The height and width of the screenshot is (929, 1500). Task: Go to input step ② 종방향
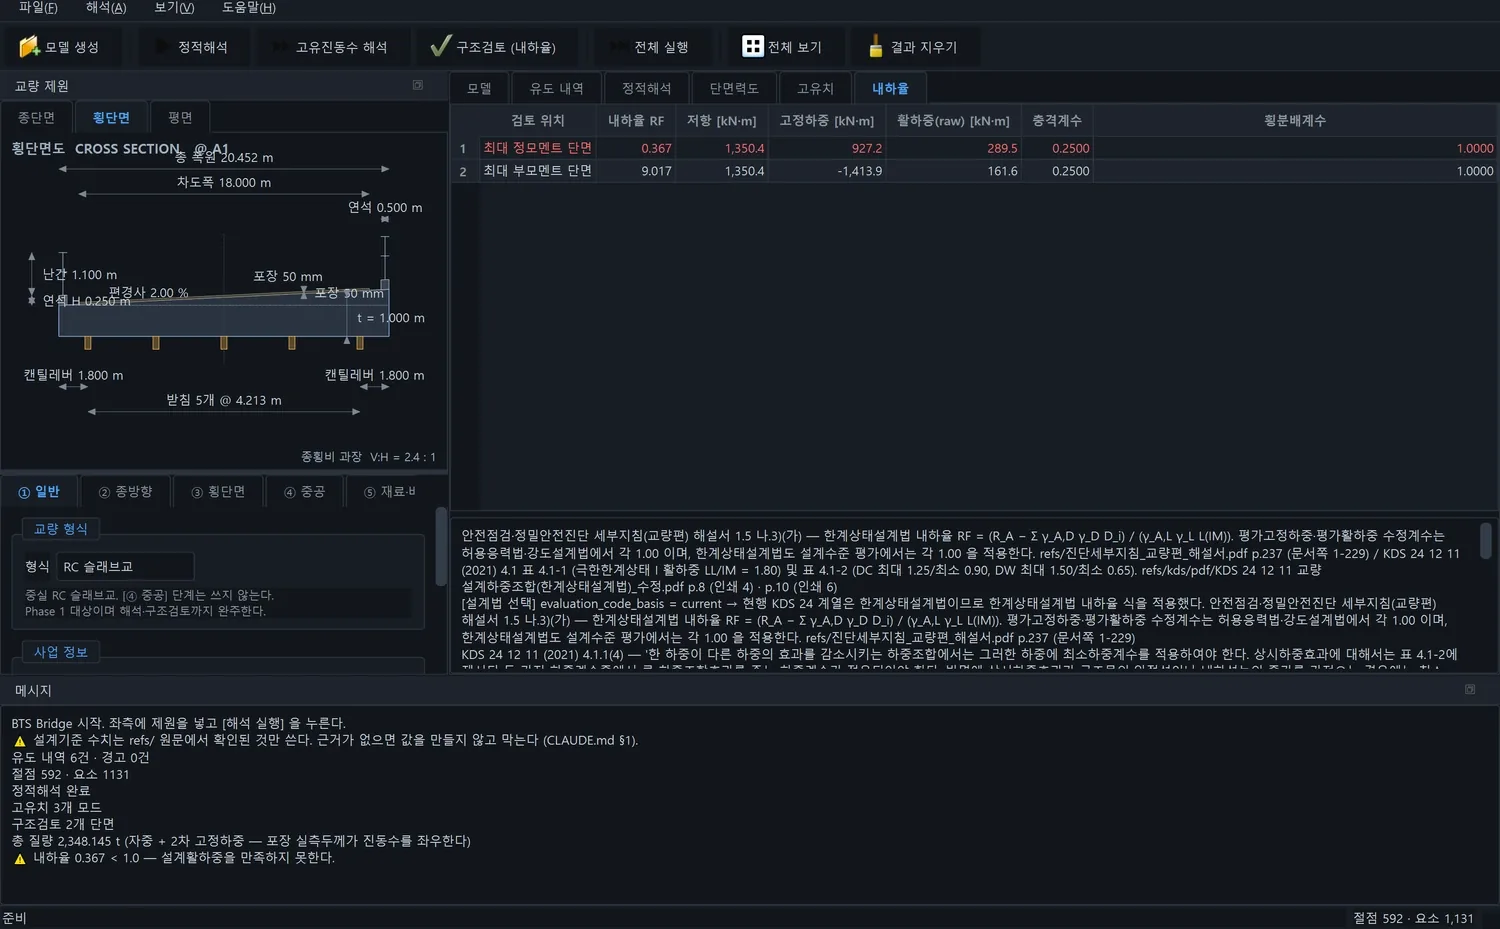pos(126,492)
